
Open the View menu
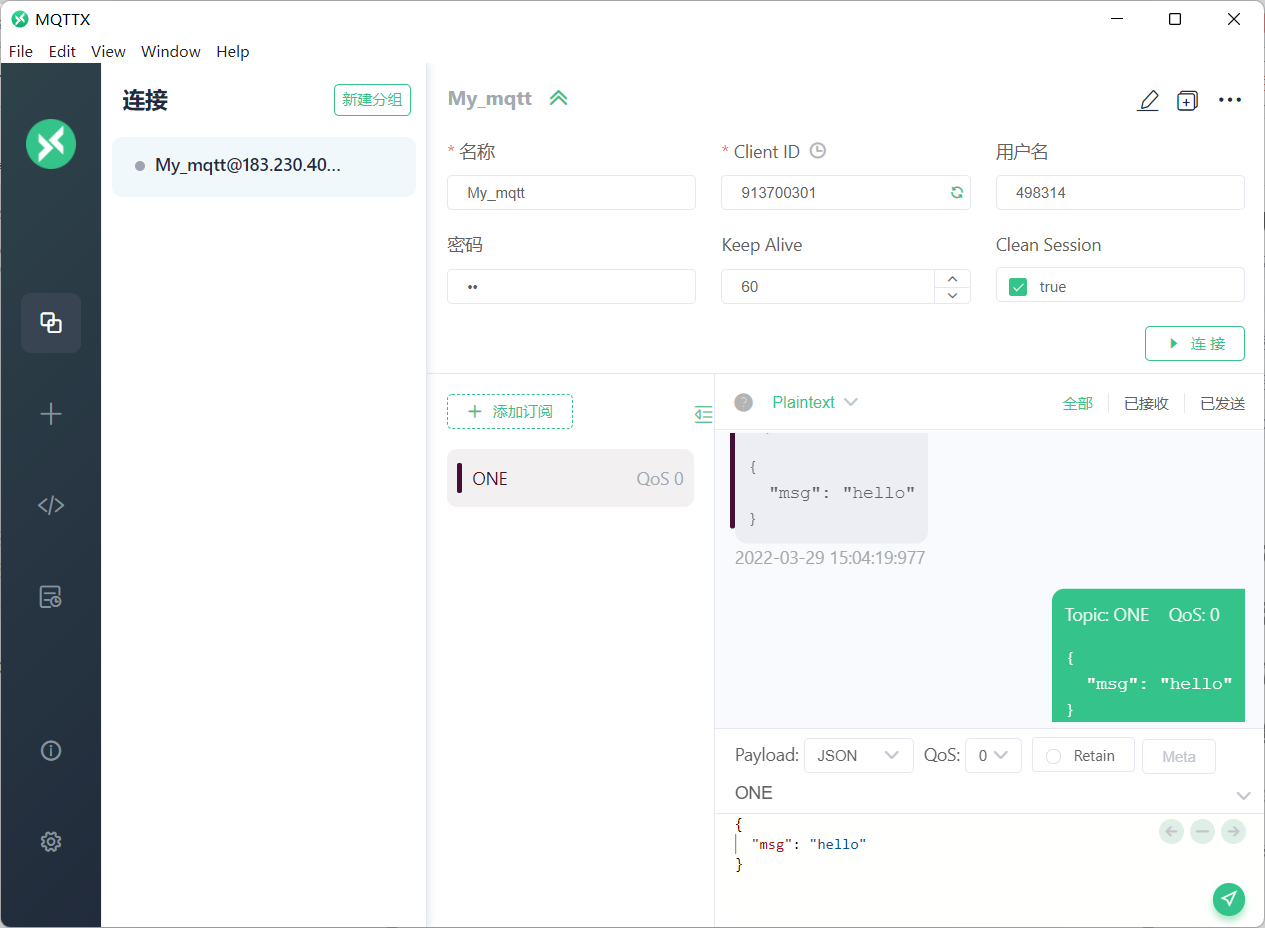pyautogui.click(x=108, y=52)
